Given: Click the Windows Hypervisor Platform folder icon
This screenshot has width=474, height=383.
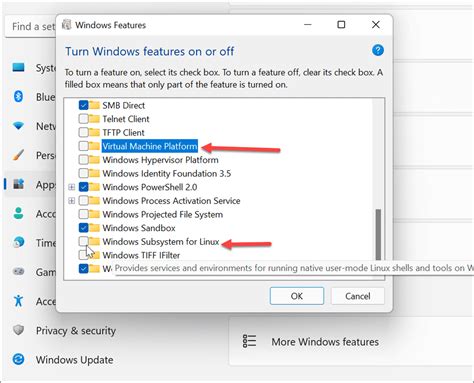Looking at the screenshot, I should coord(94,160).
